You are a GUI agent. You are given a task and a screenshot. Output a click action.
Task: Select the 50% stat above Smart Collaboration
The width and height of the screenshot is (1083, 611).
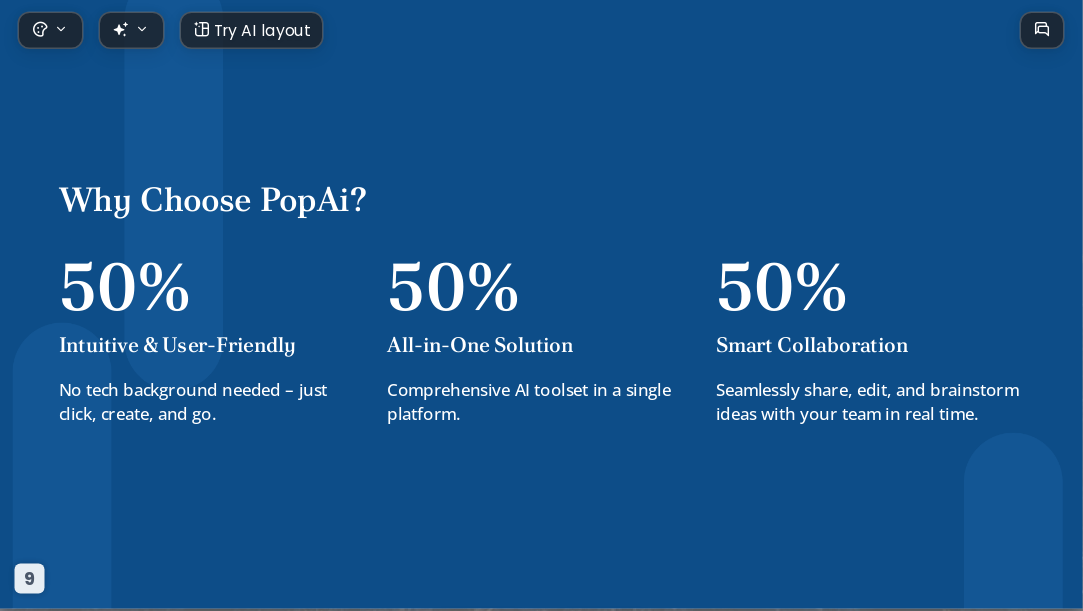[781, 287]
